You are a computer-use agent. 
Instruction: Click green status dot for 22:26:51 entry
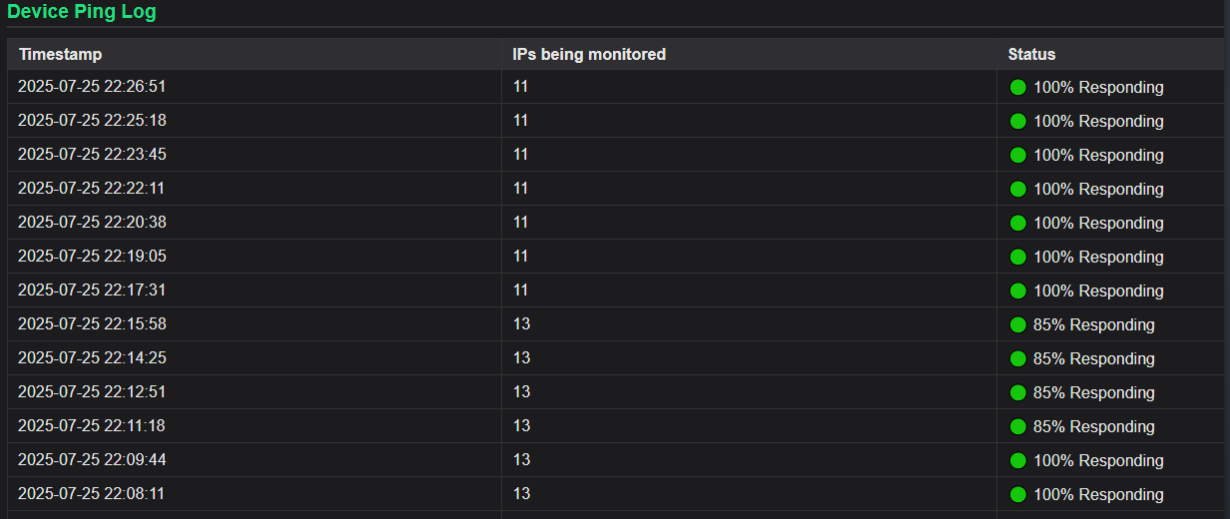click(x=1018, y=87)
